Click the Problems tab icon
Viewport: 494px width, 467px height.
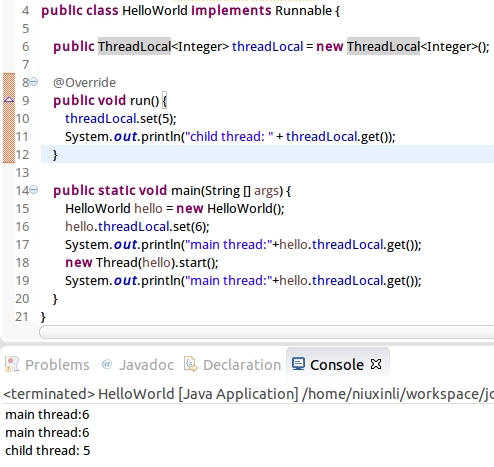[x=12, y=364]
